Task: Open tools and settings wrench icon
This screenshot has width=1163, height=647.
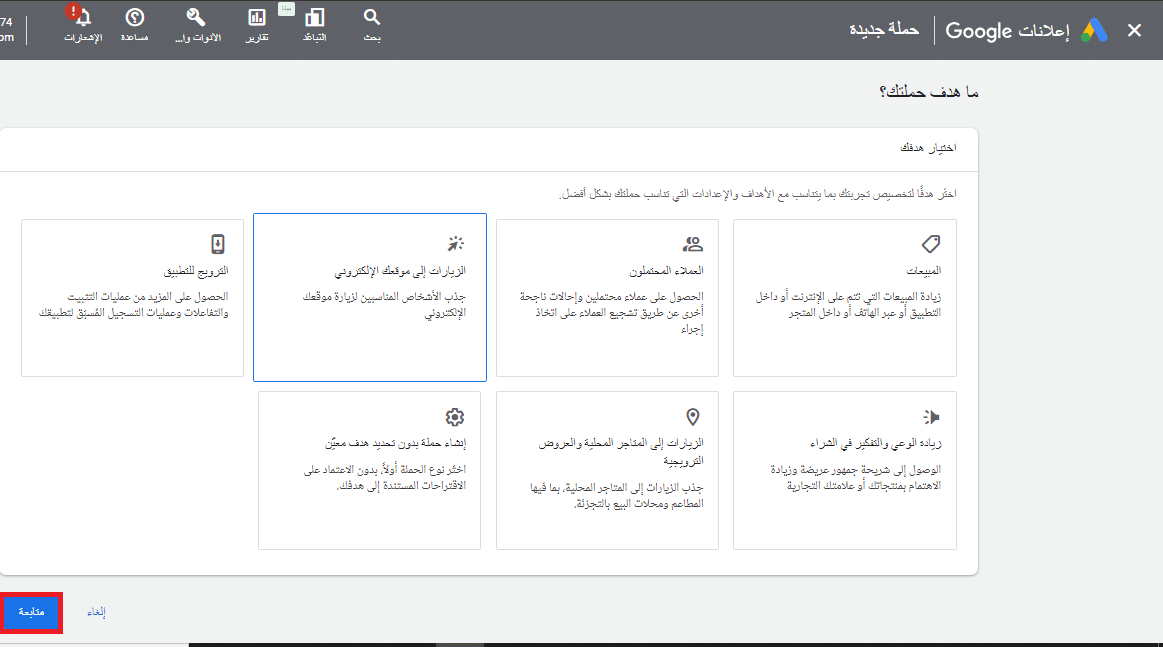Action: point(196,17)
